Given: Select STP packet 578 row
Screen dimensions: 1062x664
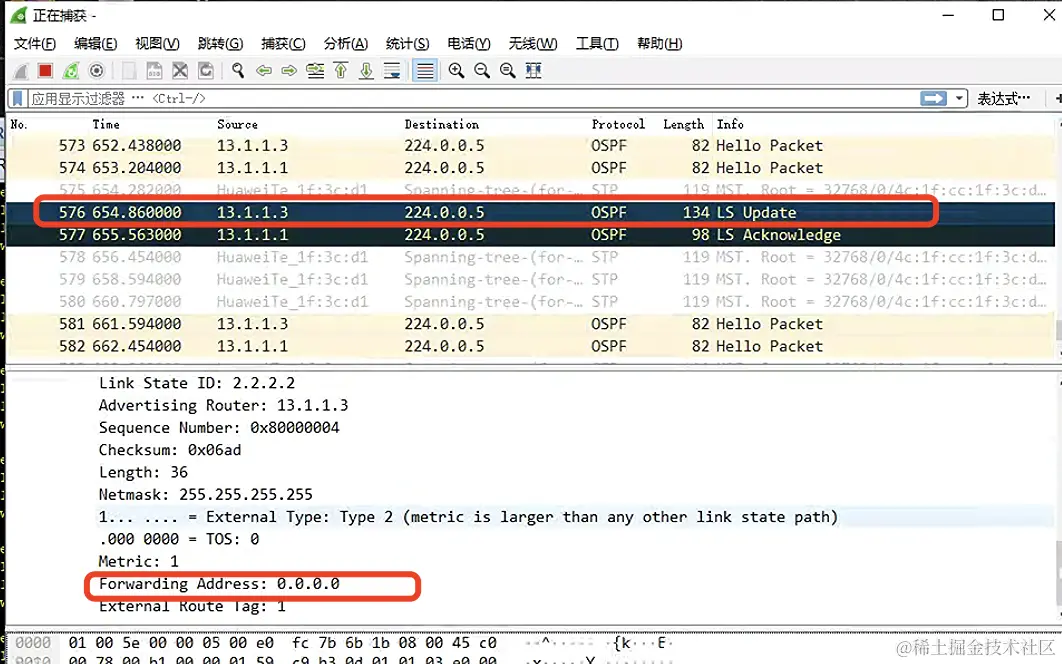Looking at the screenshot, I should 530,257.
